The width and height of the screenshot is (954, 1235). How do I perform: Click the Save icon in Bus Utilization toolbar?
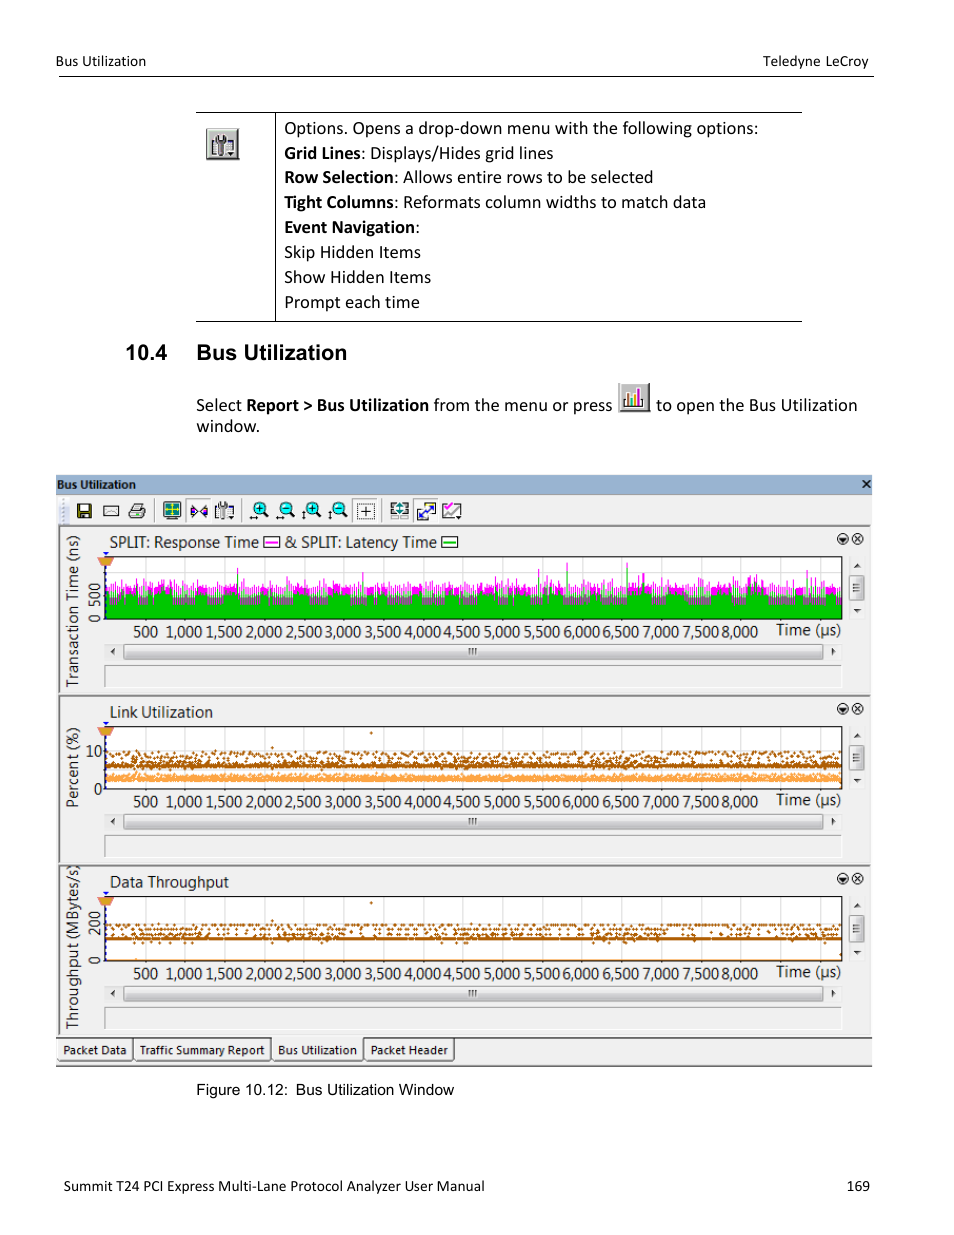click(x=84, y=511)
